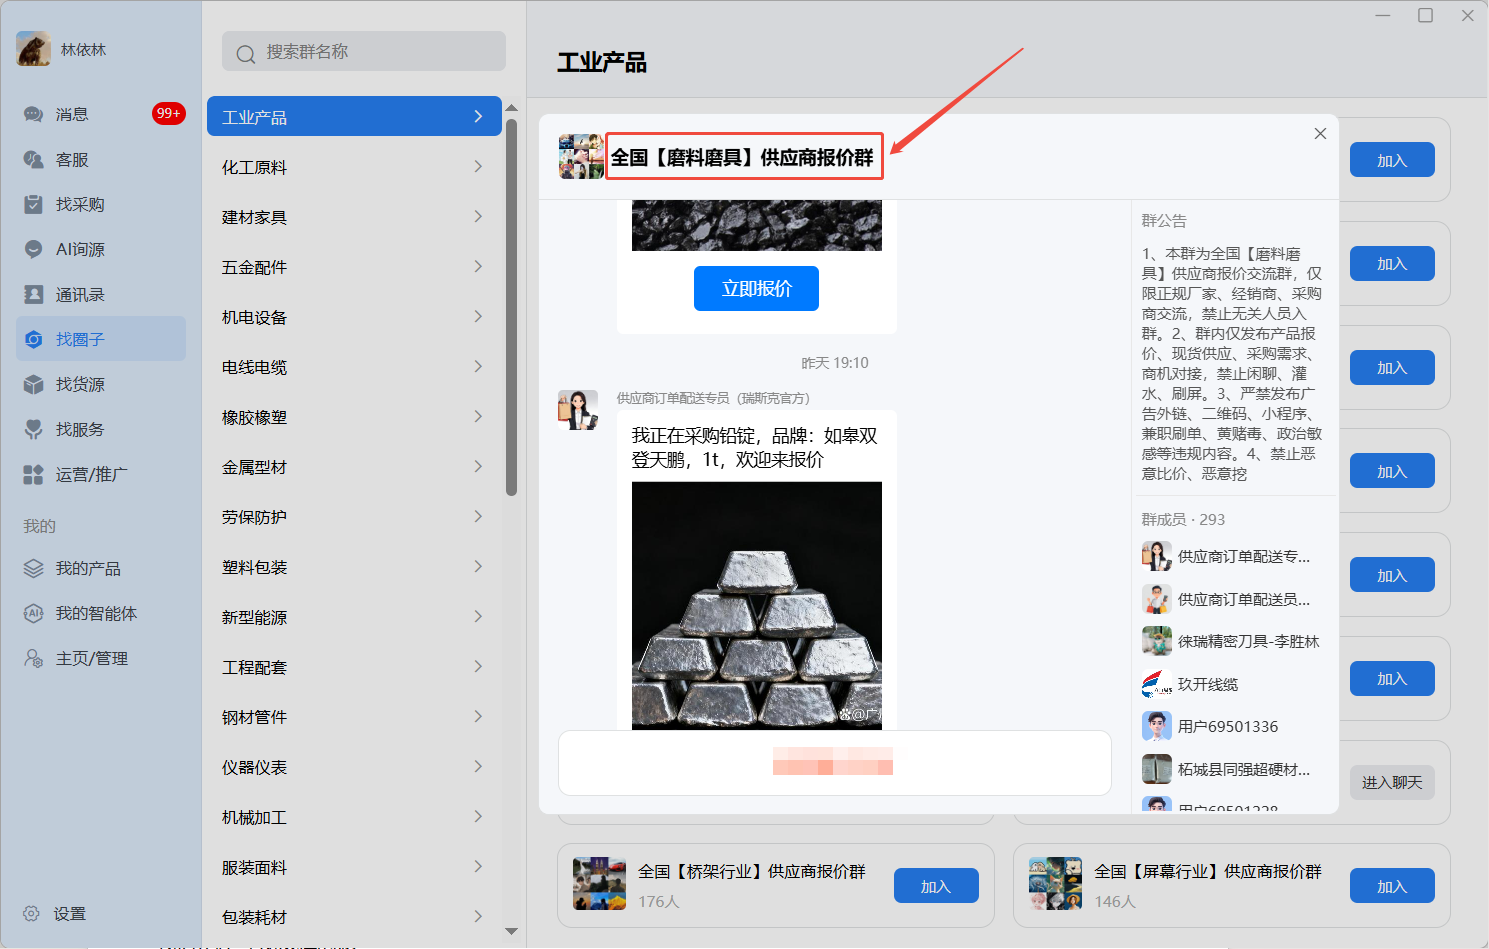Viewport: 1489px width, 949px height.
Task: Open the 设置 gear icon
Action: [x=31, y=913]
